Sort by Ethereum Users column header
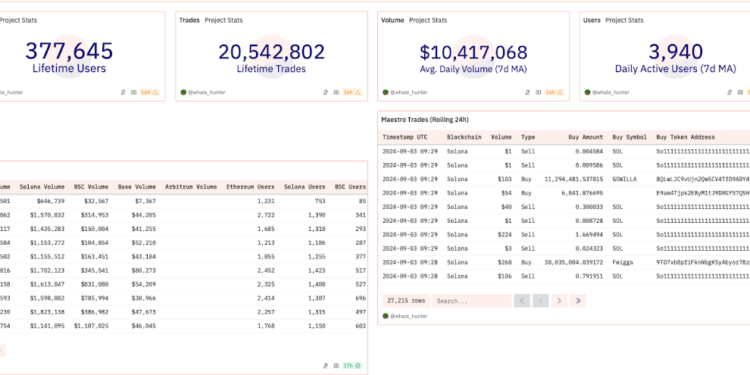The width and height of the screenshot is (750, 375). click(251, 187)
